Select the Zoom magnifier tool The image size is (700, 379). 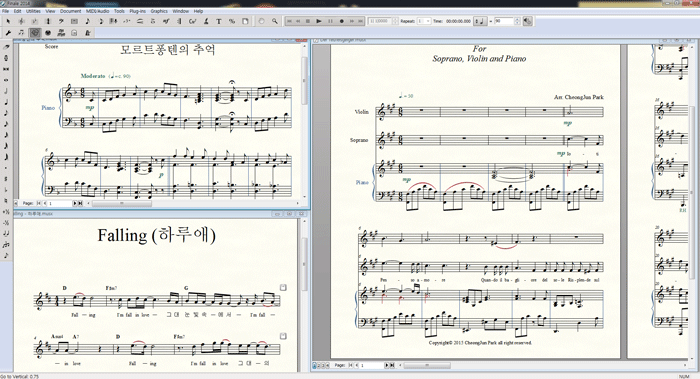tap(275, 21)
